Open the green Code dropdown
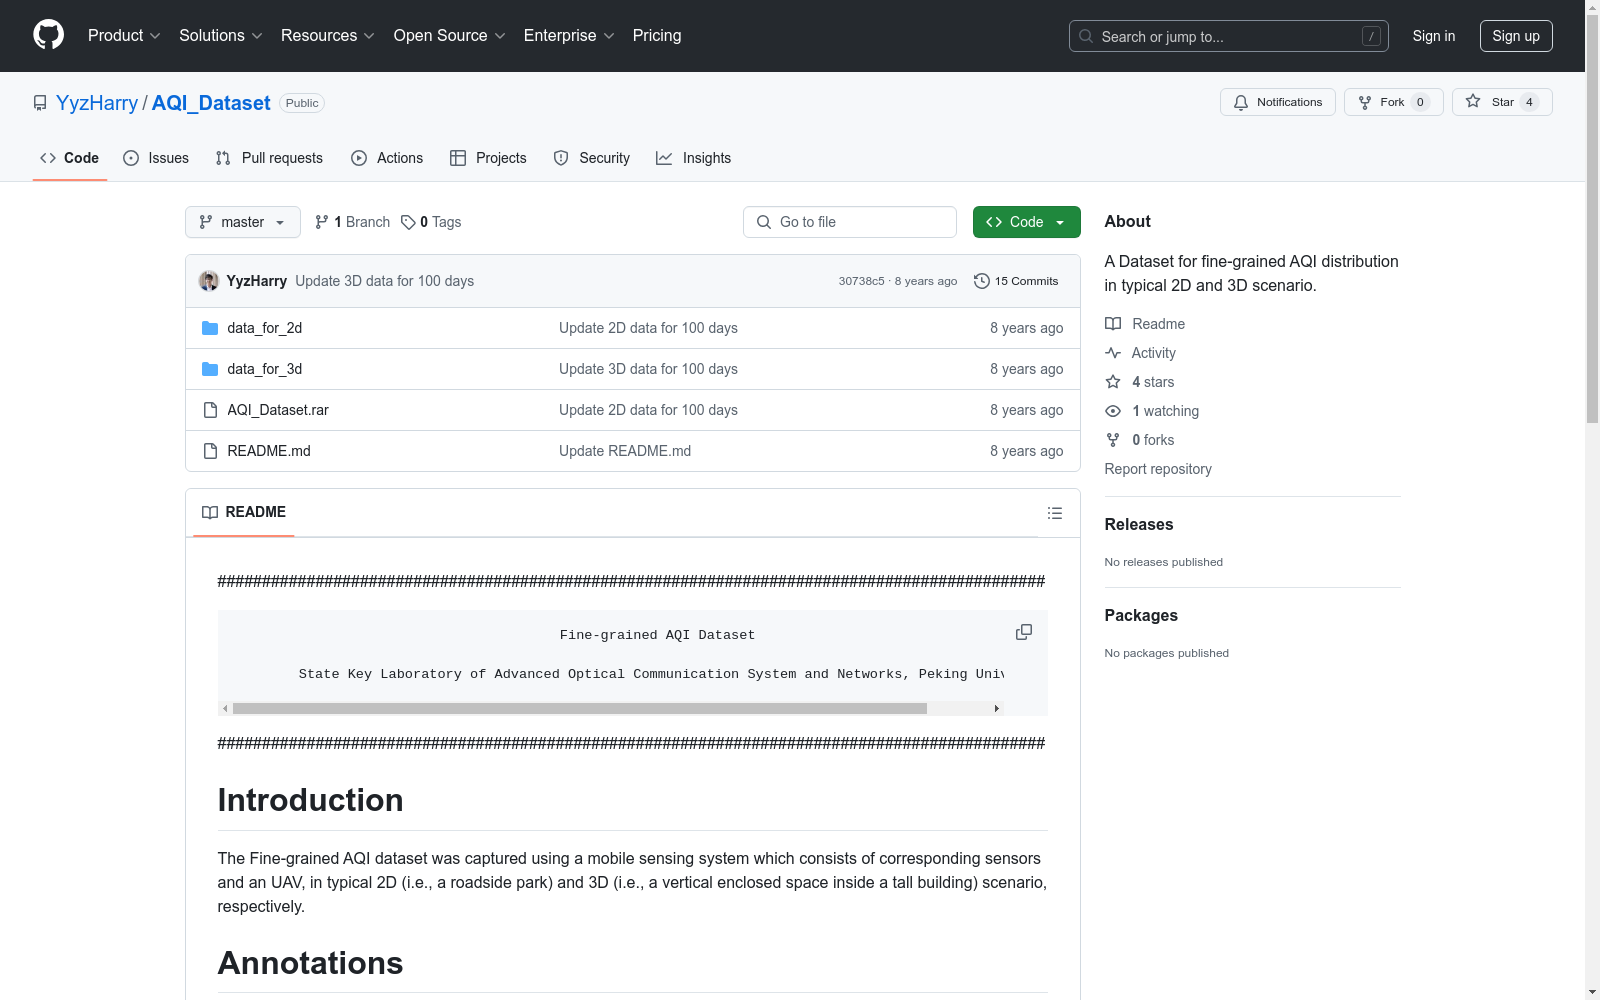This screenshot has width=1600, height=1000. tap(1026, 222)
